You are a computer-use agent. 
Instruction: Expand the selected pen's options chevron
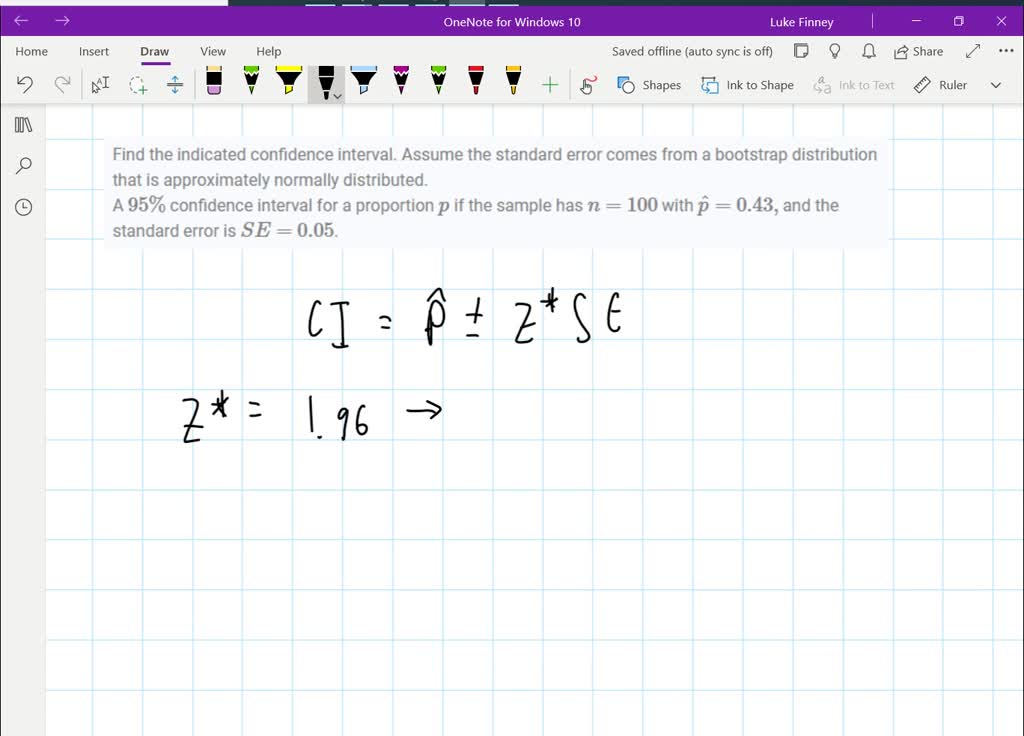tap(339, 96)
